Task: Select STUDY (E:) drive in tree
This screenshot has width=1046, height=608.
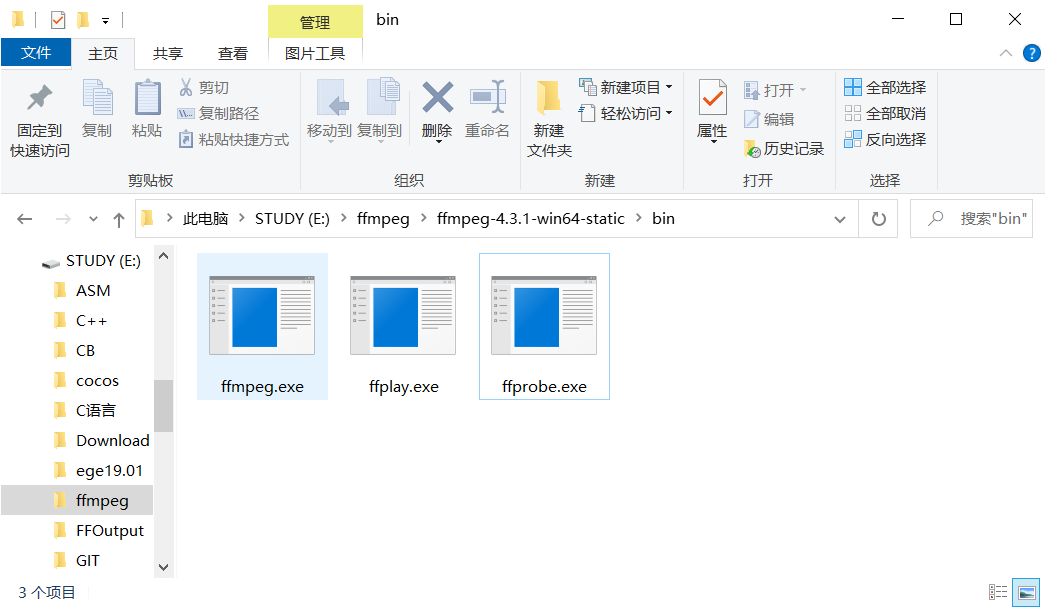Action: (91, 261)
